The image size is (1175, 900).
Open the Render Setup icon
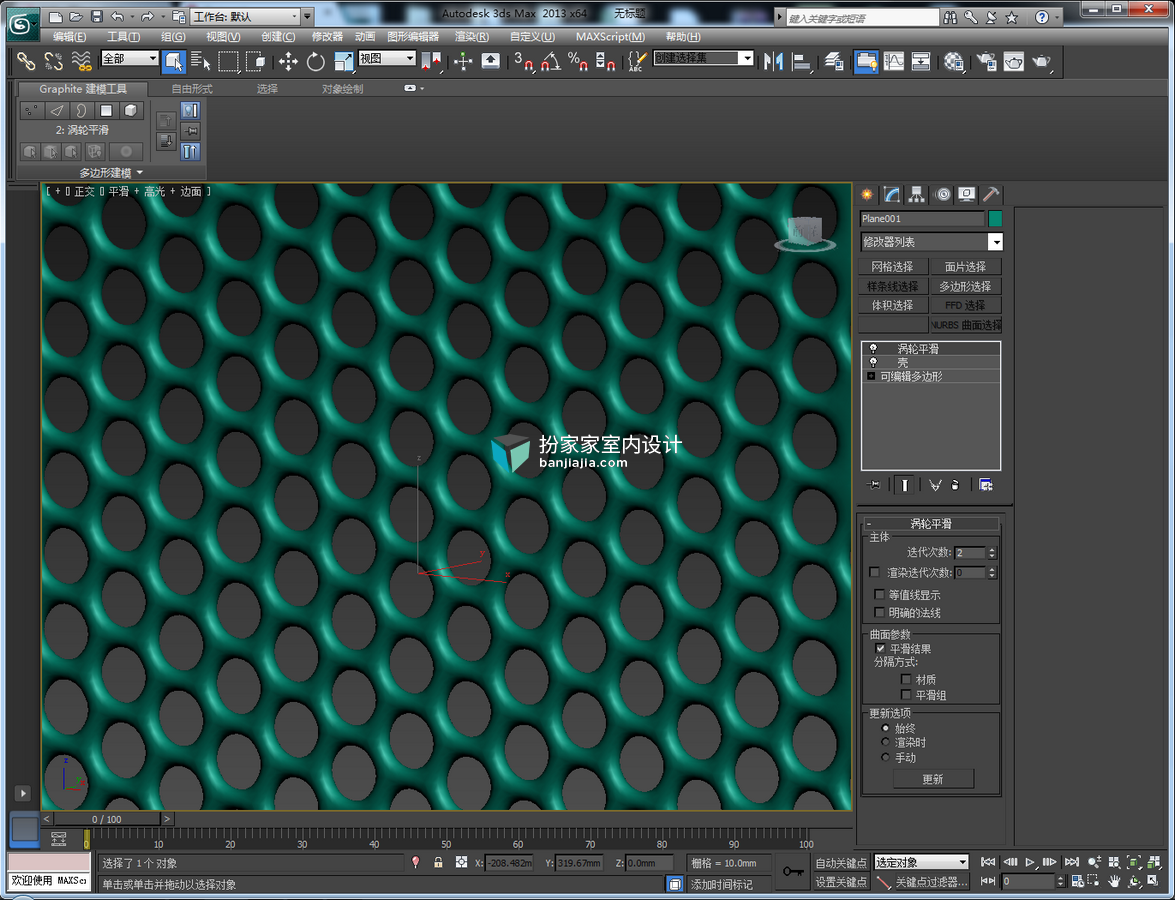(986, 61)
